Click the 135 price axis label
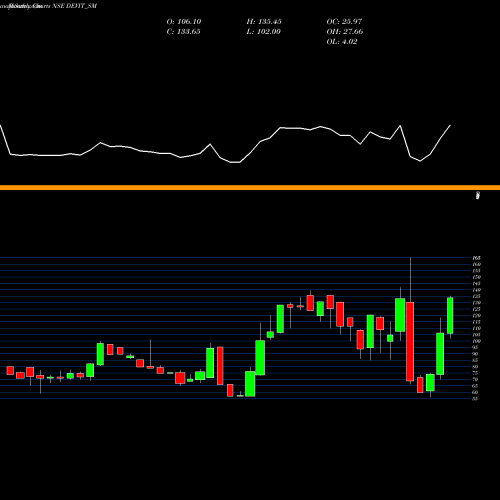The image size is (500, 500). coord(476,296)
